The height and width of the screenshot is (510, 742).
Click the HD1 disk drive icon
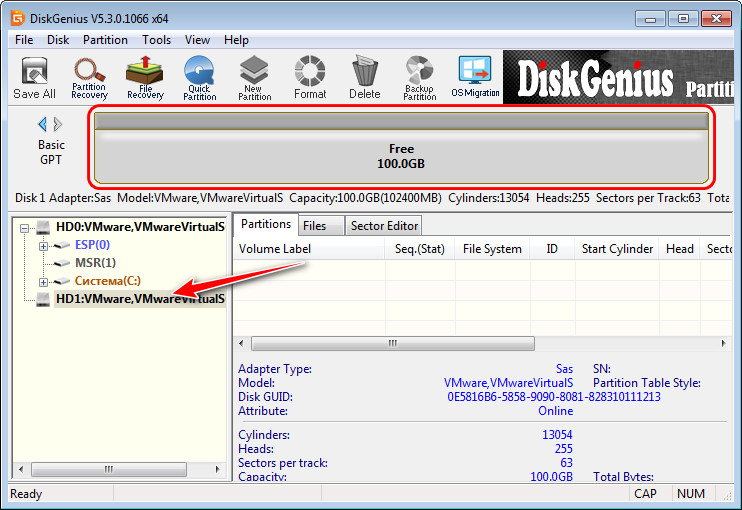(43, 299)
